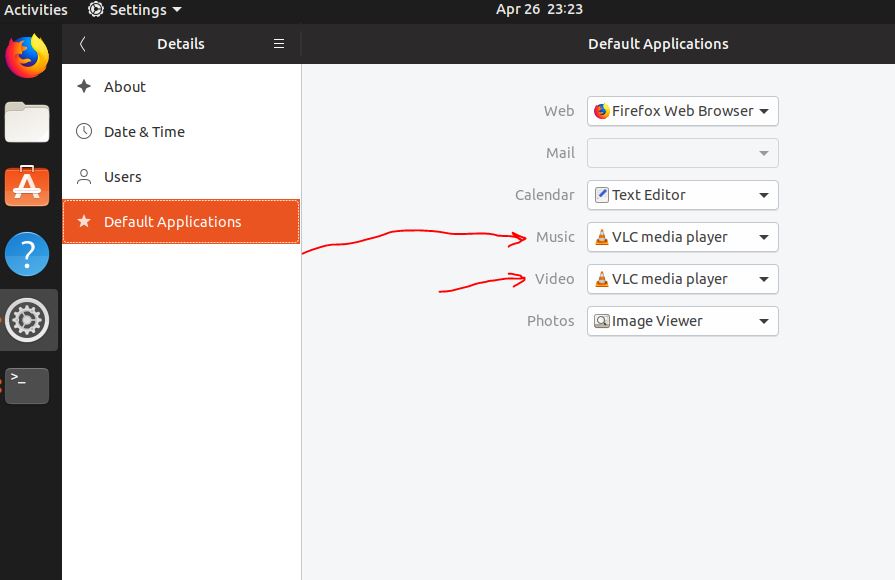This screenshot has width=895, height=580.
Task: Go back using the Details back arrow
Action: pyautogui.click(x=83, y=44)
